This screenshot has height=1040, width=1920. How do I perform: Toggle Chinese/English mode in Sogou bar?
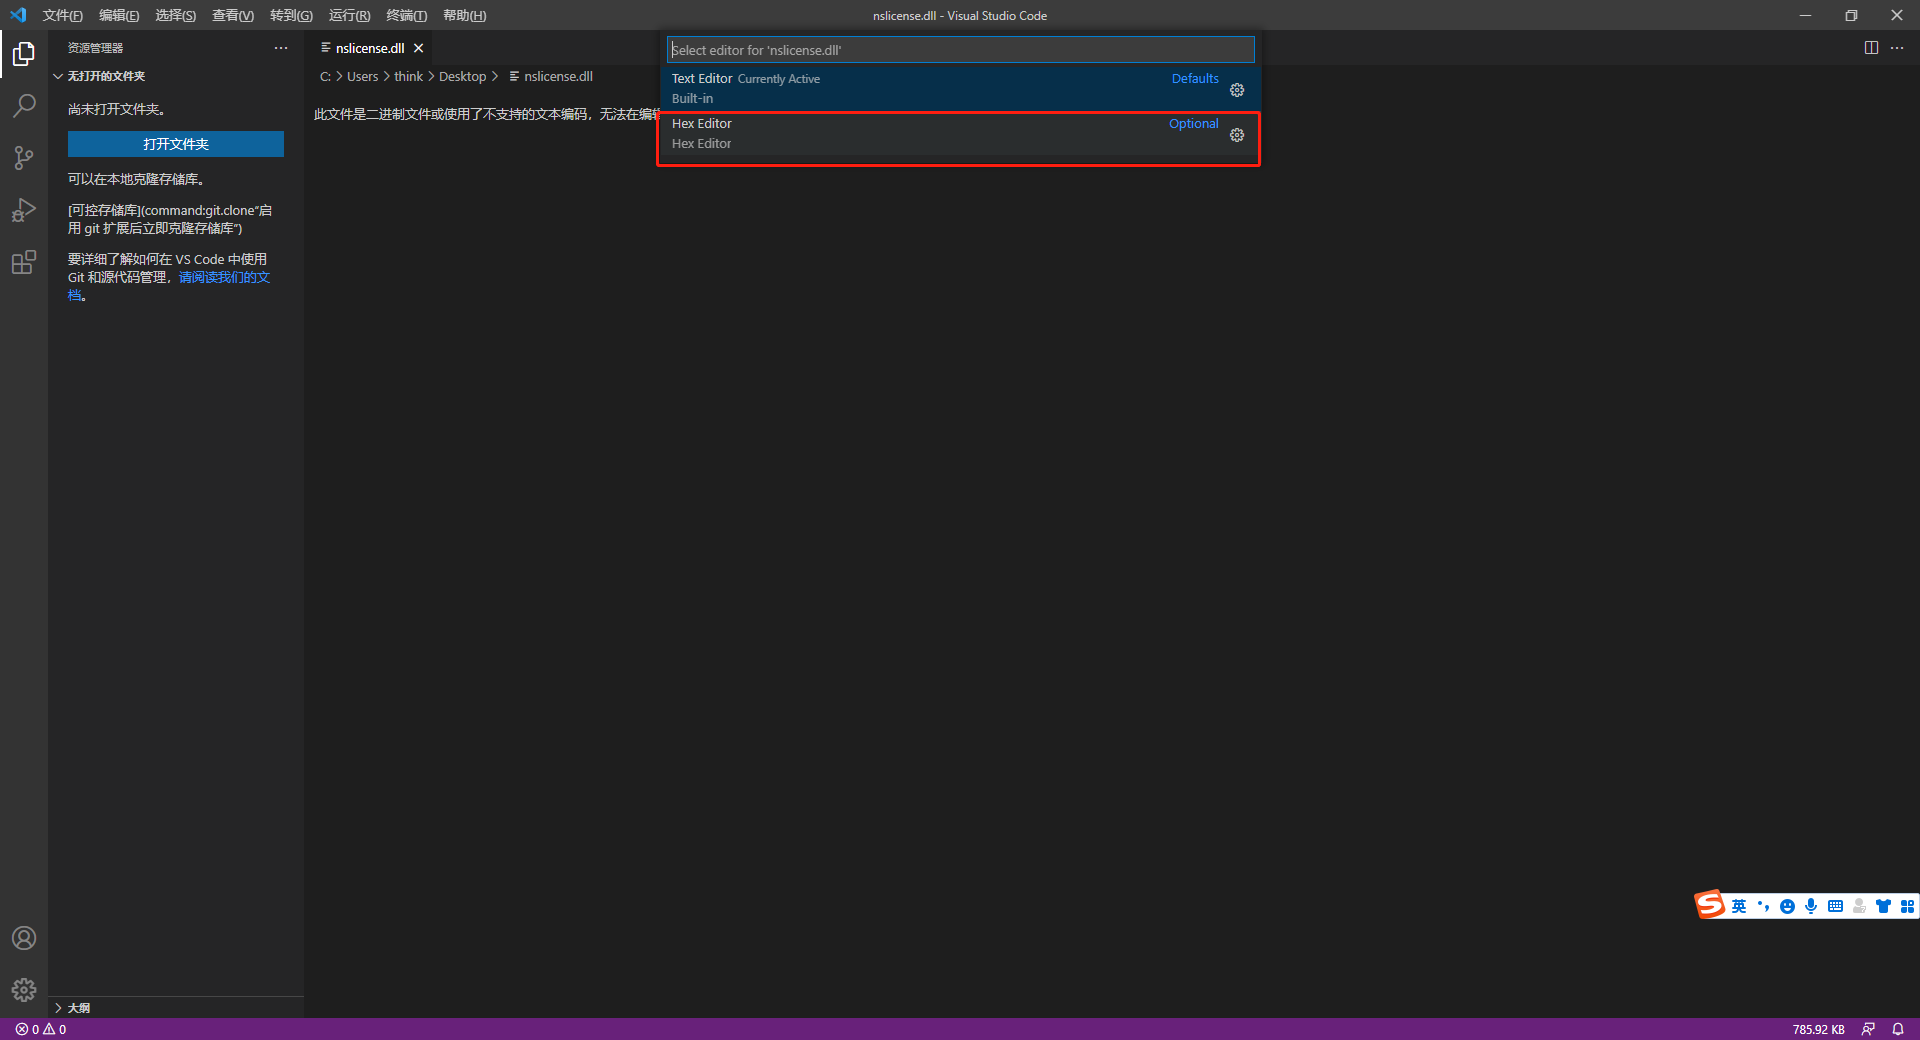click(1739, 906)
